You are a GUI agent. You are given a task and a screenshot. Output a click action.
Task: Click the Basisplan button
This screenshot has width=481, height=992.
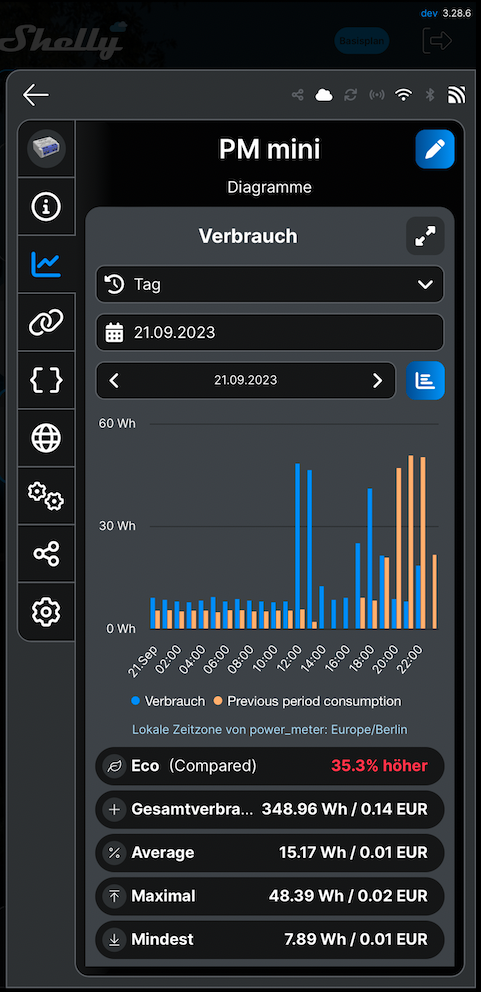(x=361, y=40)
